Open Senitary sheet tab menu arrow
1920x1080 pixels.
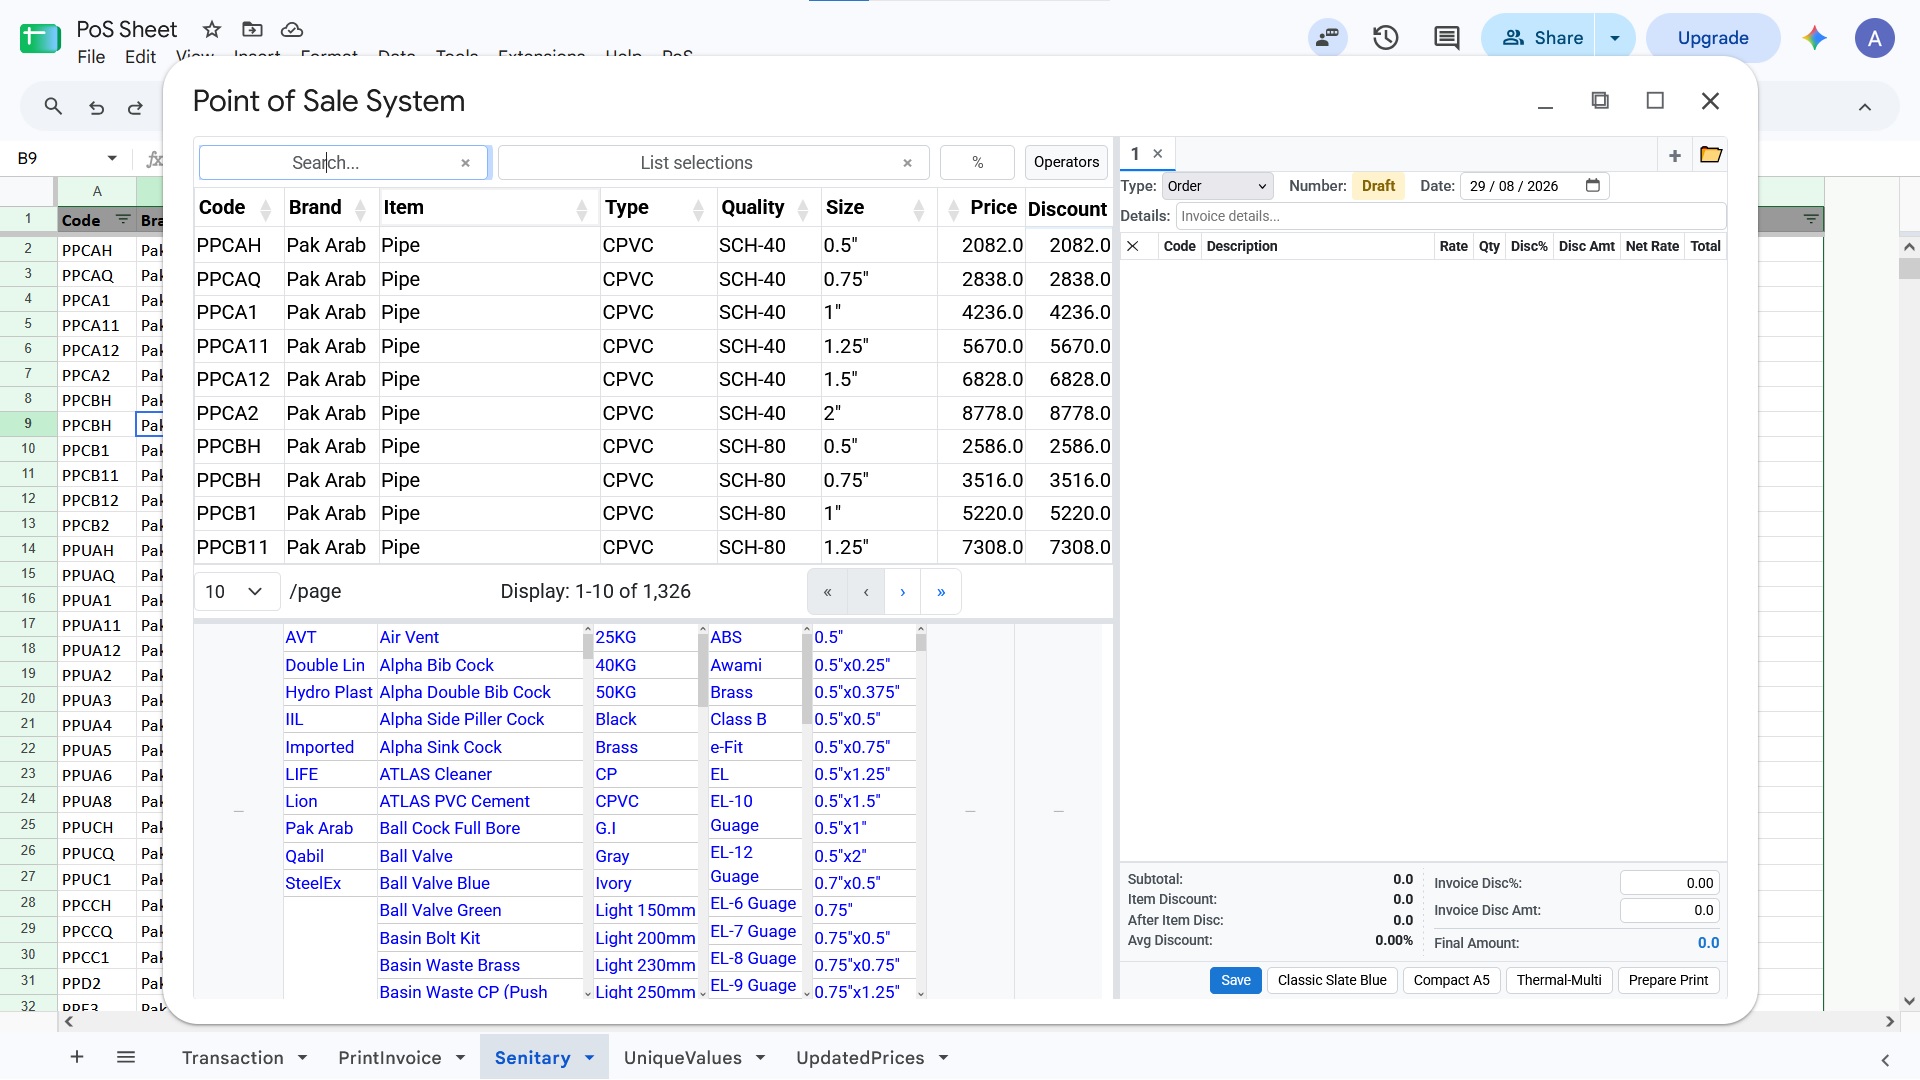pos(589,1058)
